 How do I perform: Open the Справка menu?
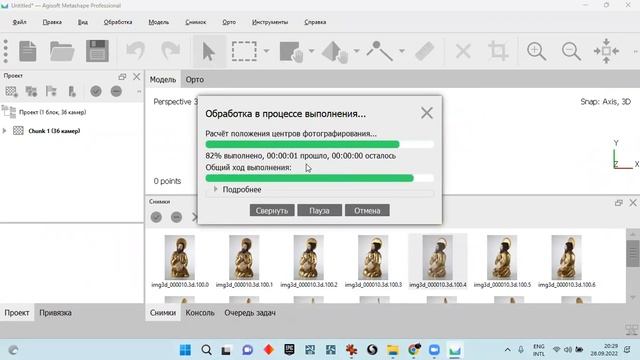point(315,22)
